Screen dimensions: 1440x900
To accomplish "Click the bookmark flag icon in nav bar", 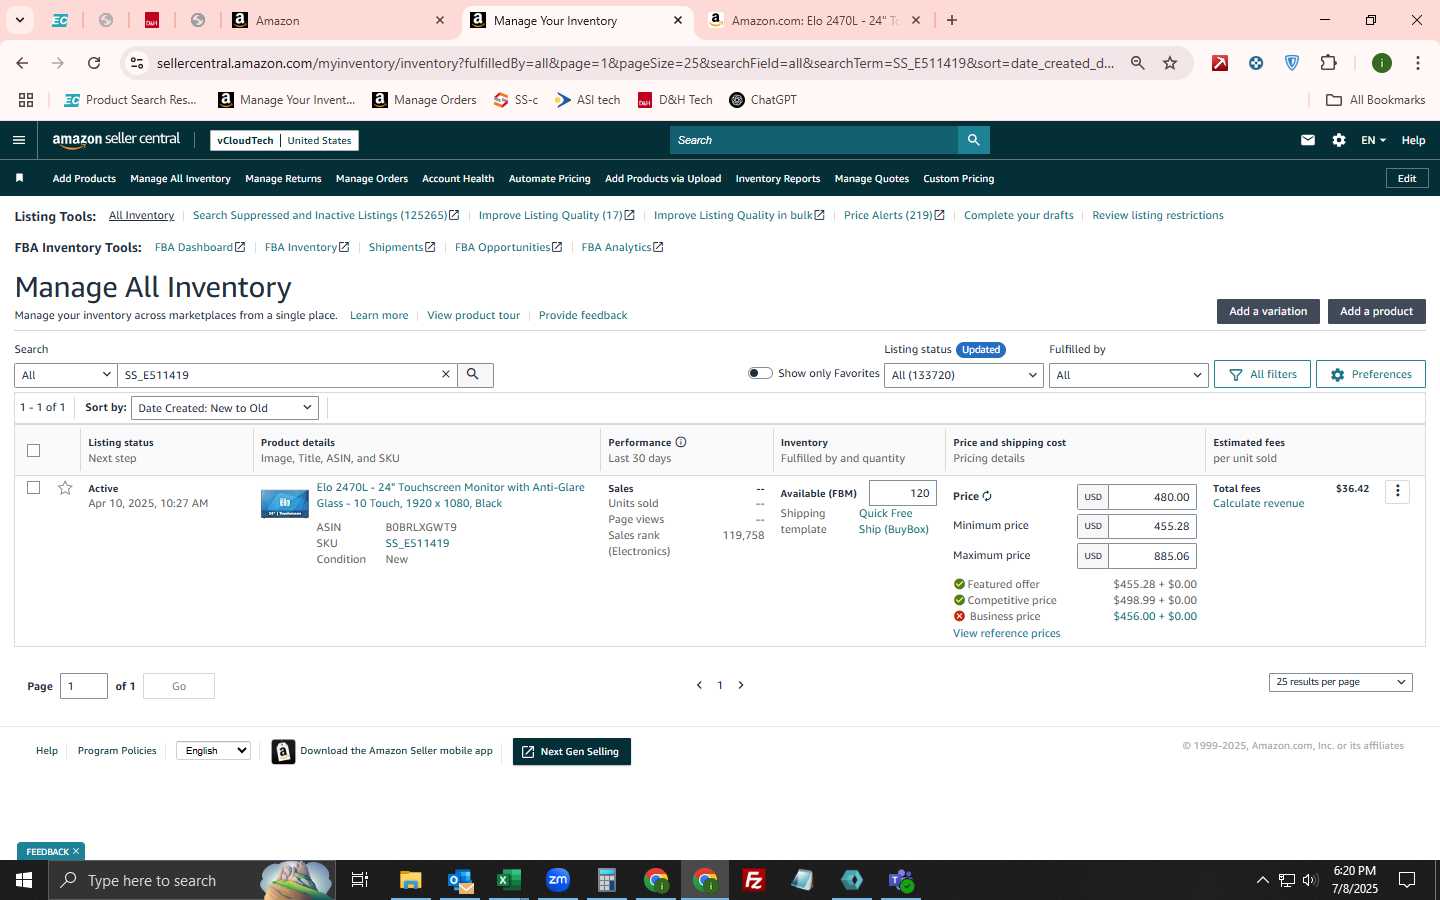I will tap(19, 178).
